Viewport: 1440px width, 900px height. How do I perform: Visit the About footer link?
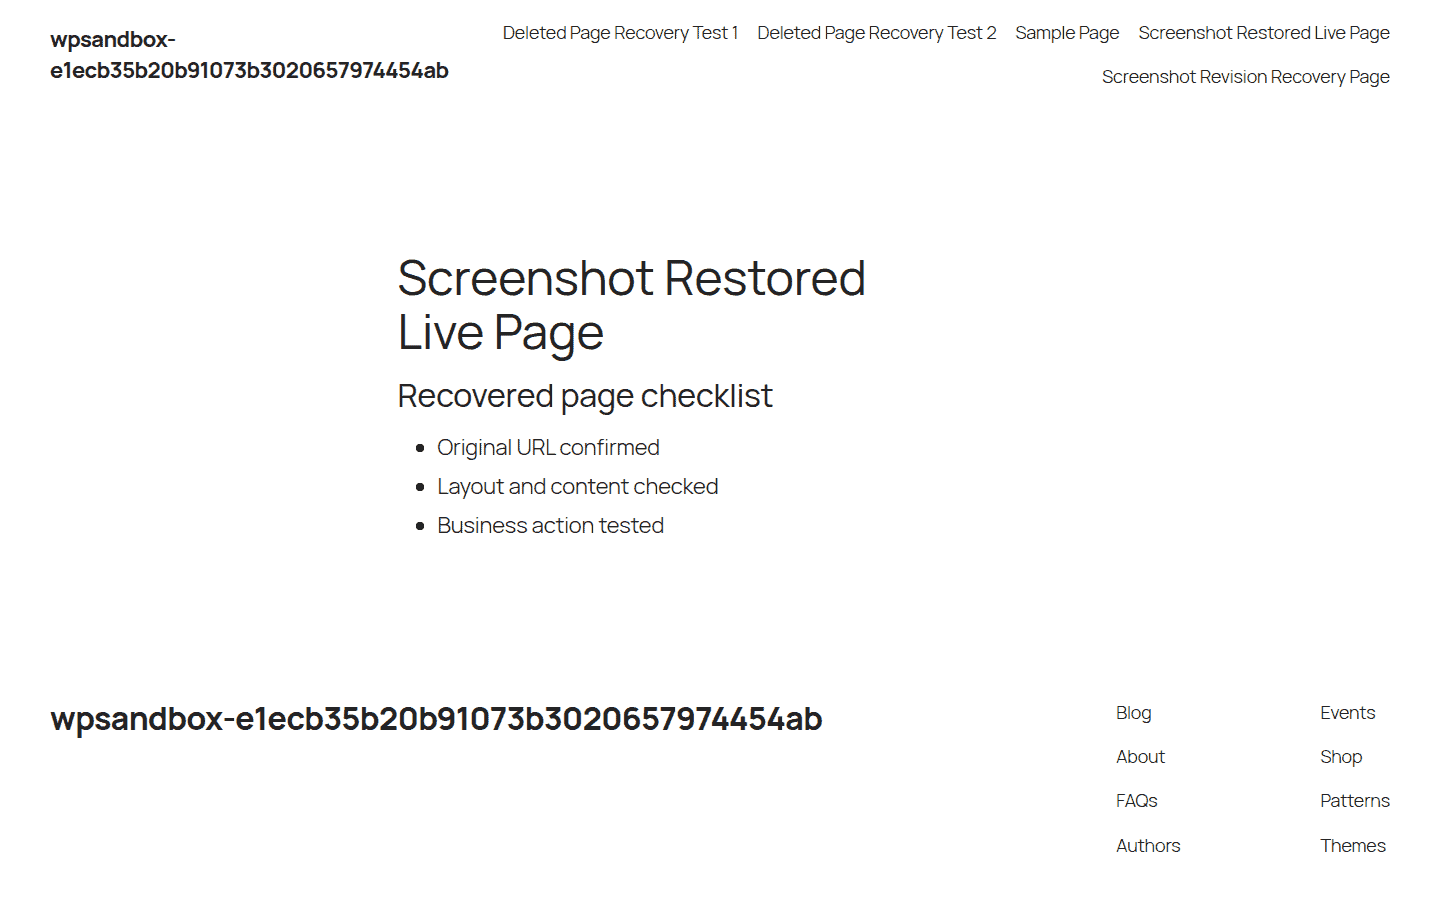pyautogui.click(x=1141, y=757)
